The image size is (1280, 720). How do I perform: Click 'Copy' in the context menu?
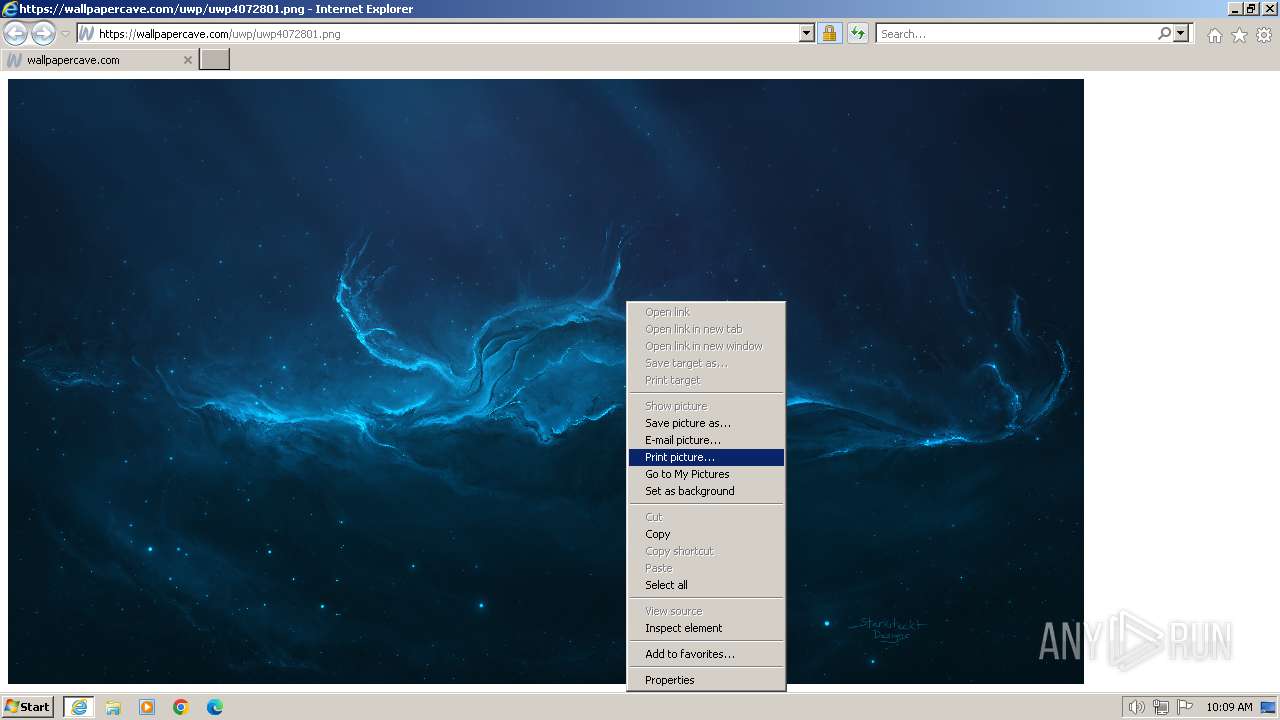706,534
